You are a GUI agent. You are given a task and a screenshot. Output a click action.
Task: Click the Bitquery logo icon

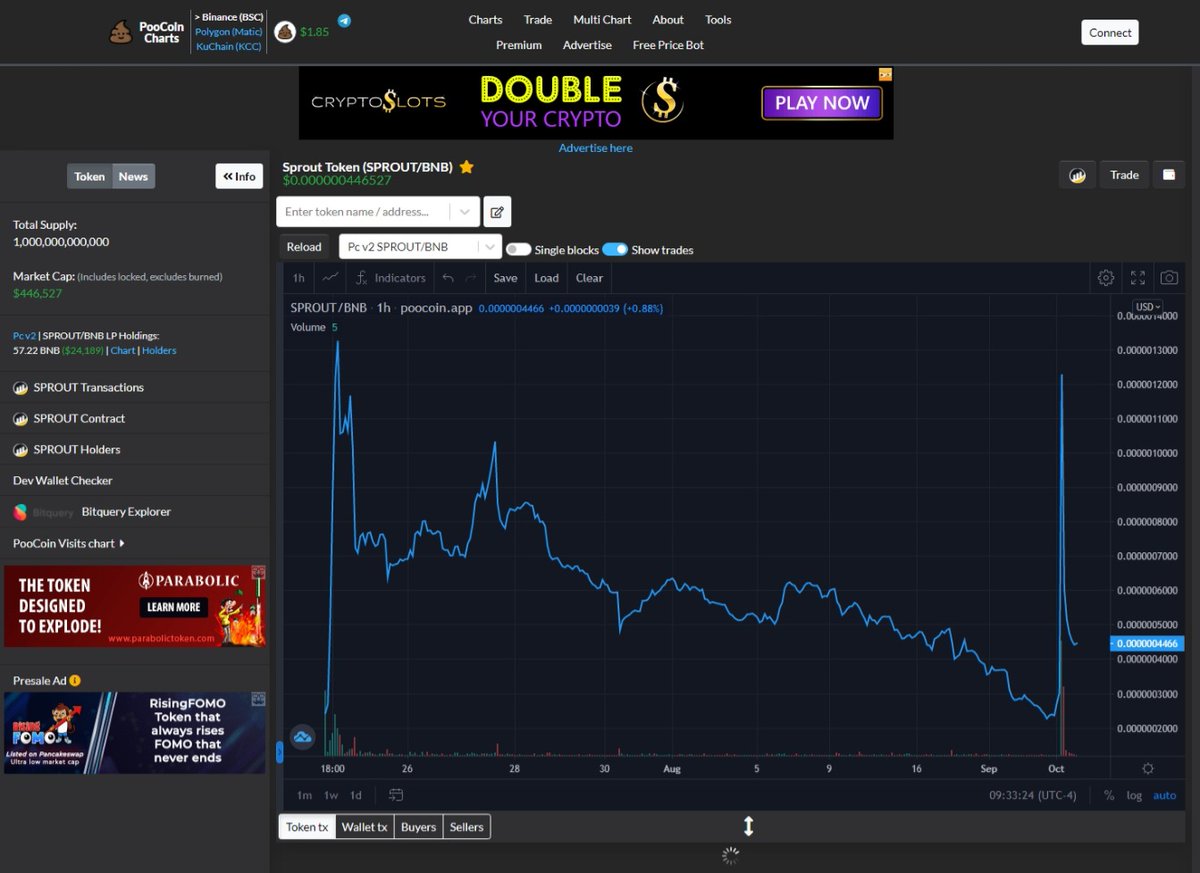pos(20,512)
